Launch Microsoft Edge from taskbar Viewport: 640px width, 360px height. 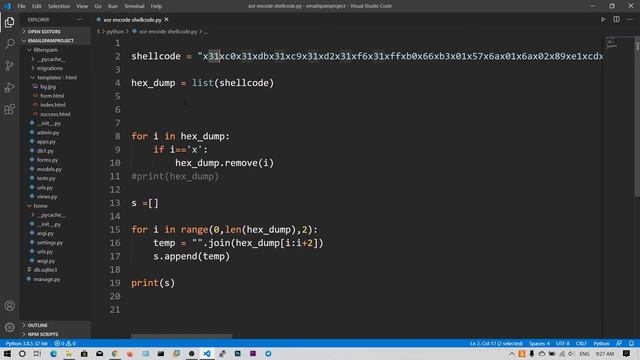[x=53, y=353]
